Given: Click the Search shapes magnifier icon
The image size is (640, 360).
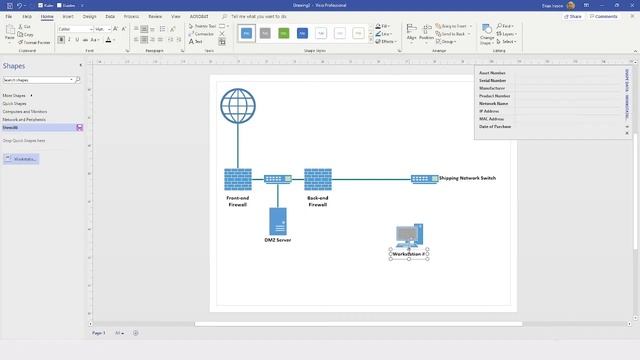Looking at the screenshot, I should point(78,80).
